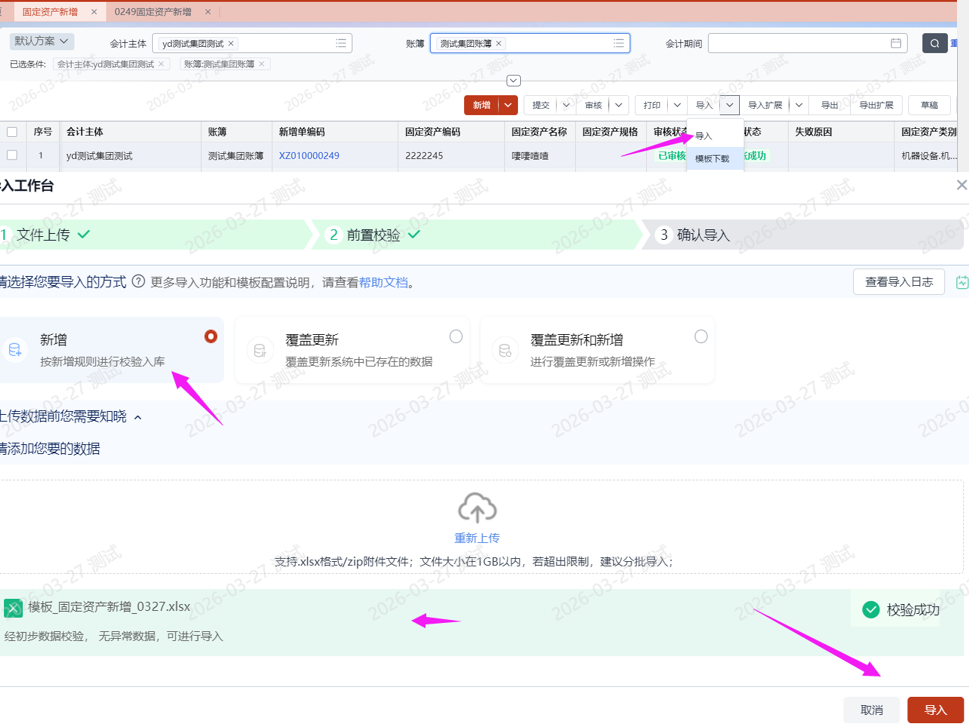Screen dimensions: 969x724
Task: Click the list icon in 会计主体 field
Action: coord(341,43)
